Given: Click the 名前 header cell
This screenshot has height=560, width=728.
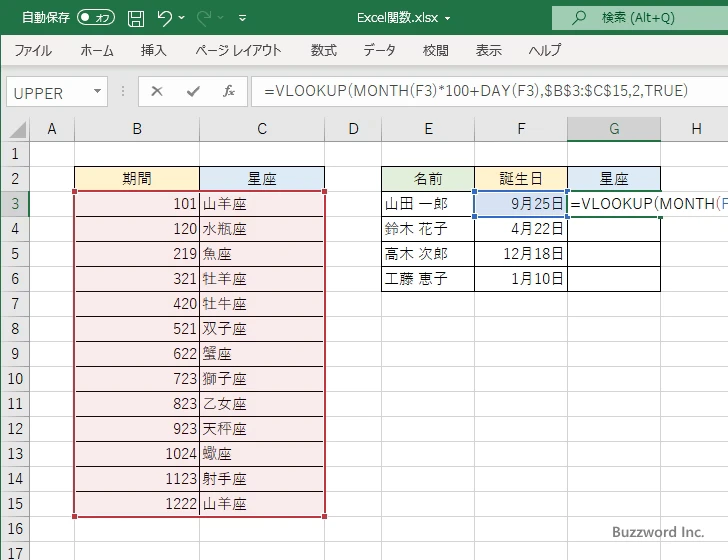Looking at the screenshot, I should click(428, 179).
